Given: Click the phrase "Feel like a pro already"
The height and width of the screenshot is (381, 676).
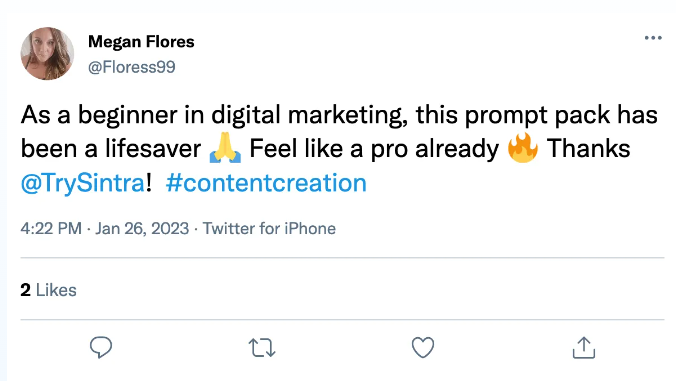Looking at the screenshot, I should pyautogui.click(x=374, y=150).
